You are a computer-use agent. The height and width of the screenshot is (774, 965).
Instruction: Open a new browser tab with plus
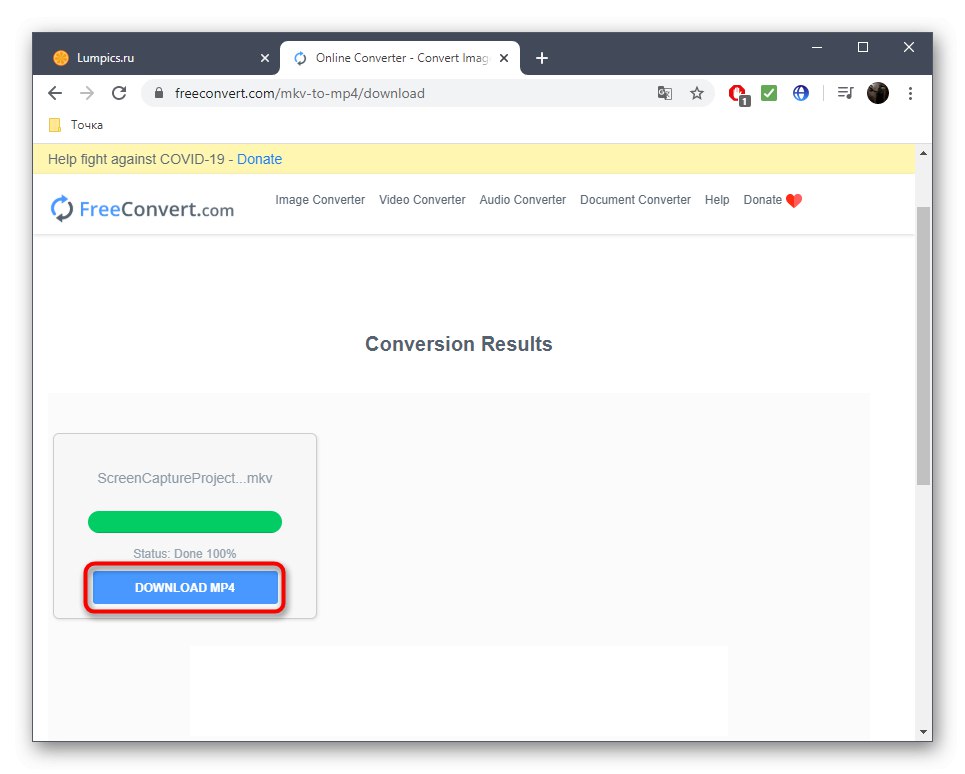tap(542, 58)
